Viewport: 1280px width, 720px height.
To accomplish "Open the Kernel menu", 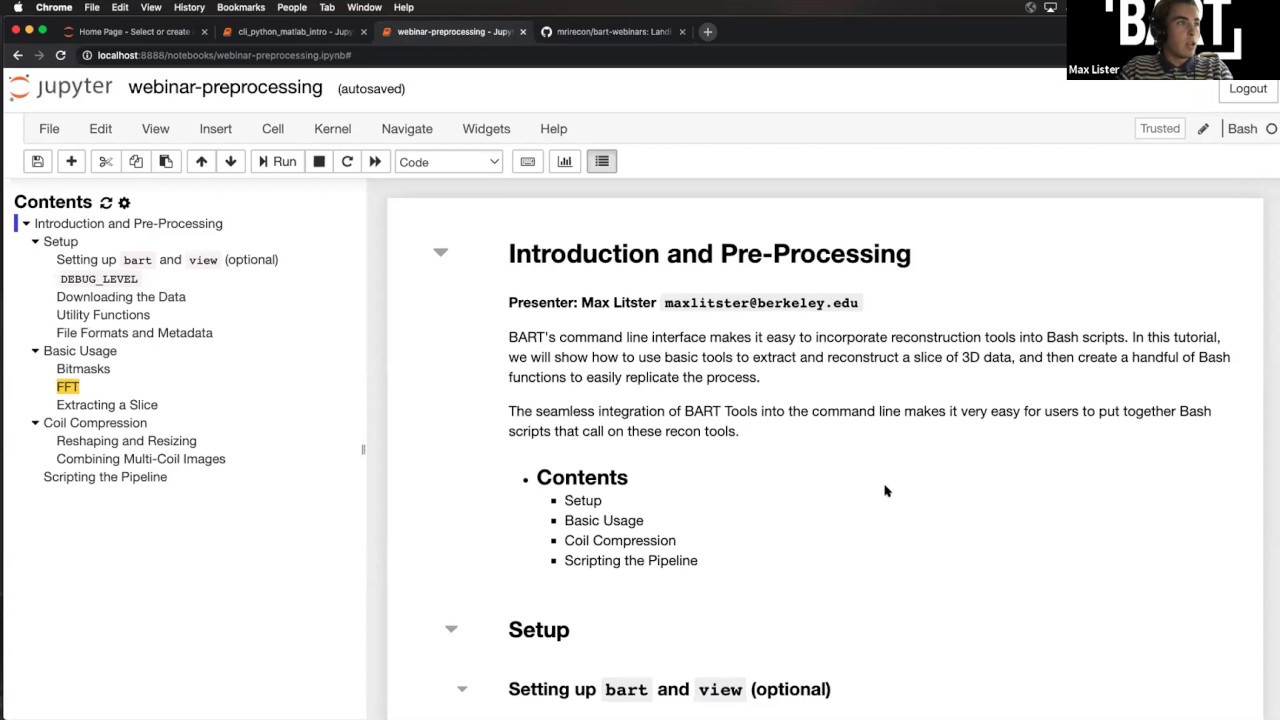I will [x=332, y=129].
